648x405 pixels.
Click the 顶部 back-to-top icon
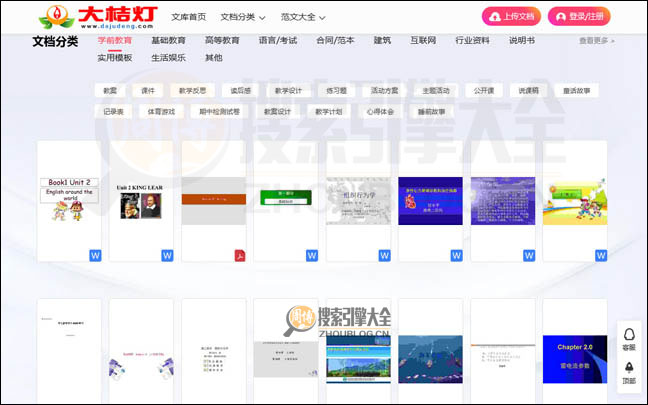coord(629,373)
